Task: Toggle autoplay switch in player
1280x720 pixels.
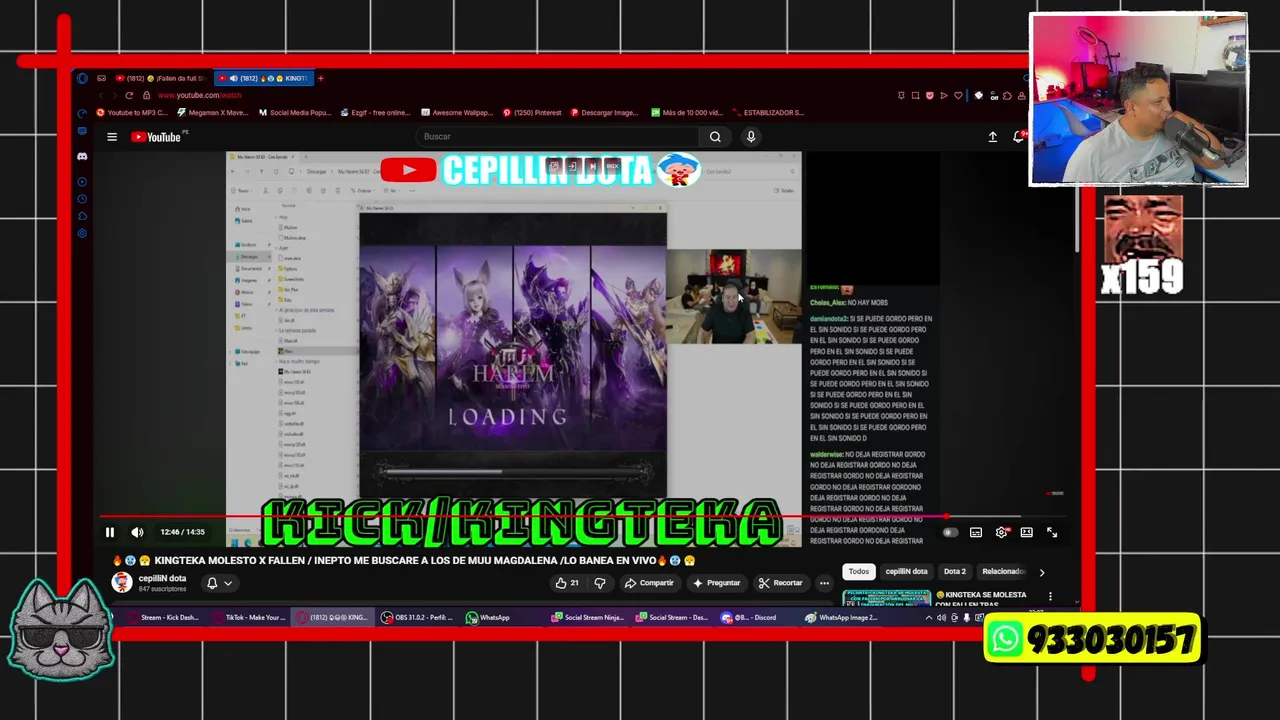Action: [x=950, y=533]
